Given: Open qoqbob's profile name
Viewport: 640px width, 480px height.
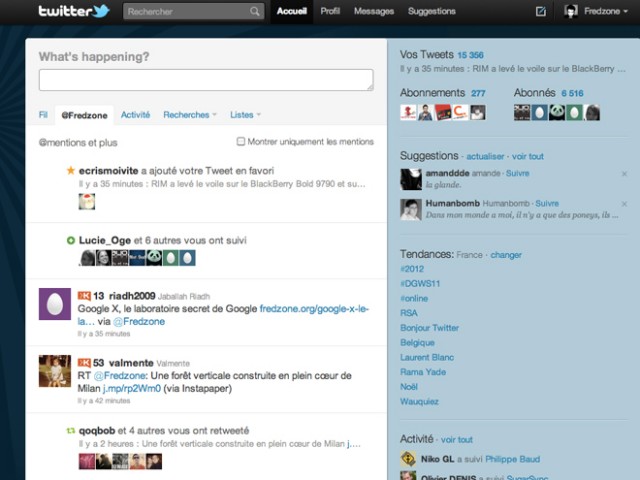Looking at the screenshot, I should pos(97,431).
